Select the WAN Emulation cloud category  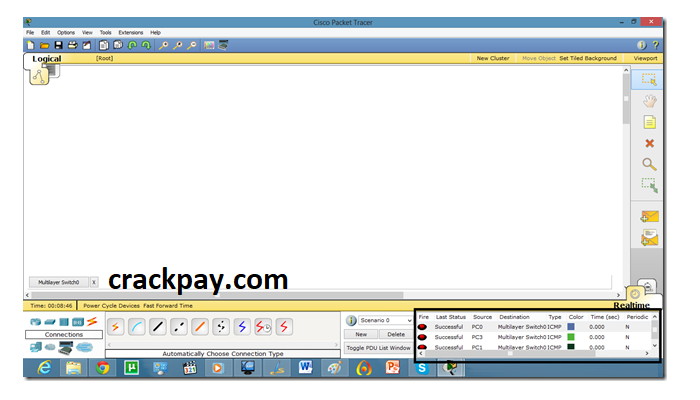pyautogui.click(x=50, y=347)
